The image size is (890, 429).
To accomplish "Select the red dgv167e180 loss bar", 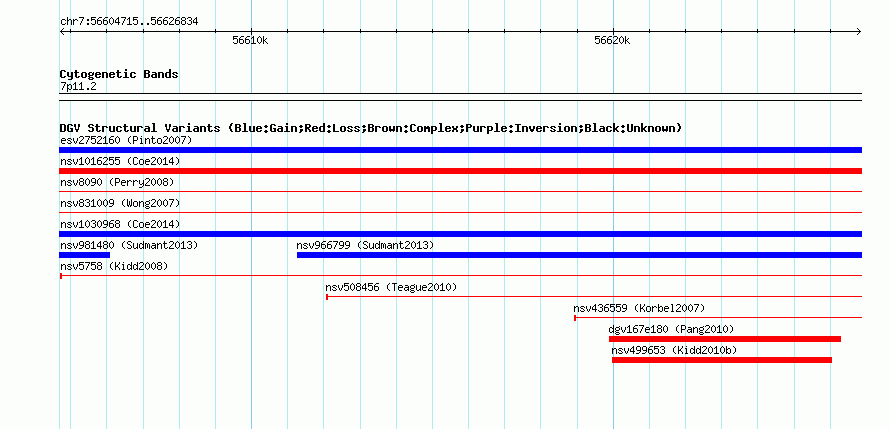I will (x=725, y=339).
